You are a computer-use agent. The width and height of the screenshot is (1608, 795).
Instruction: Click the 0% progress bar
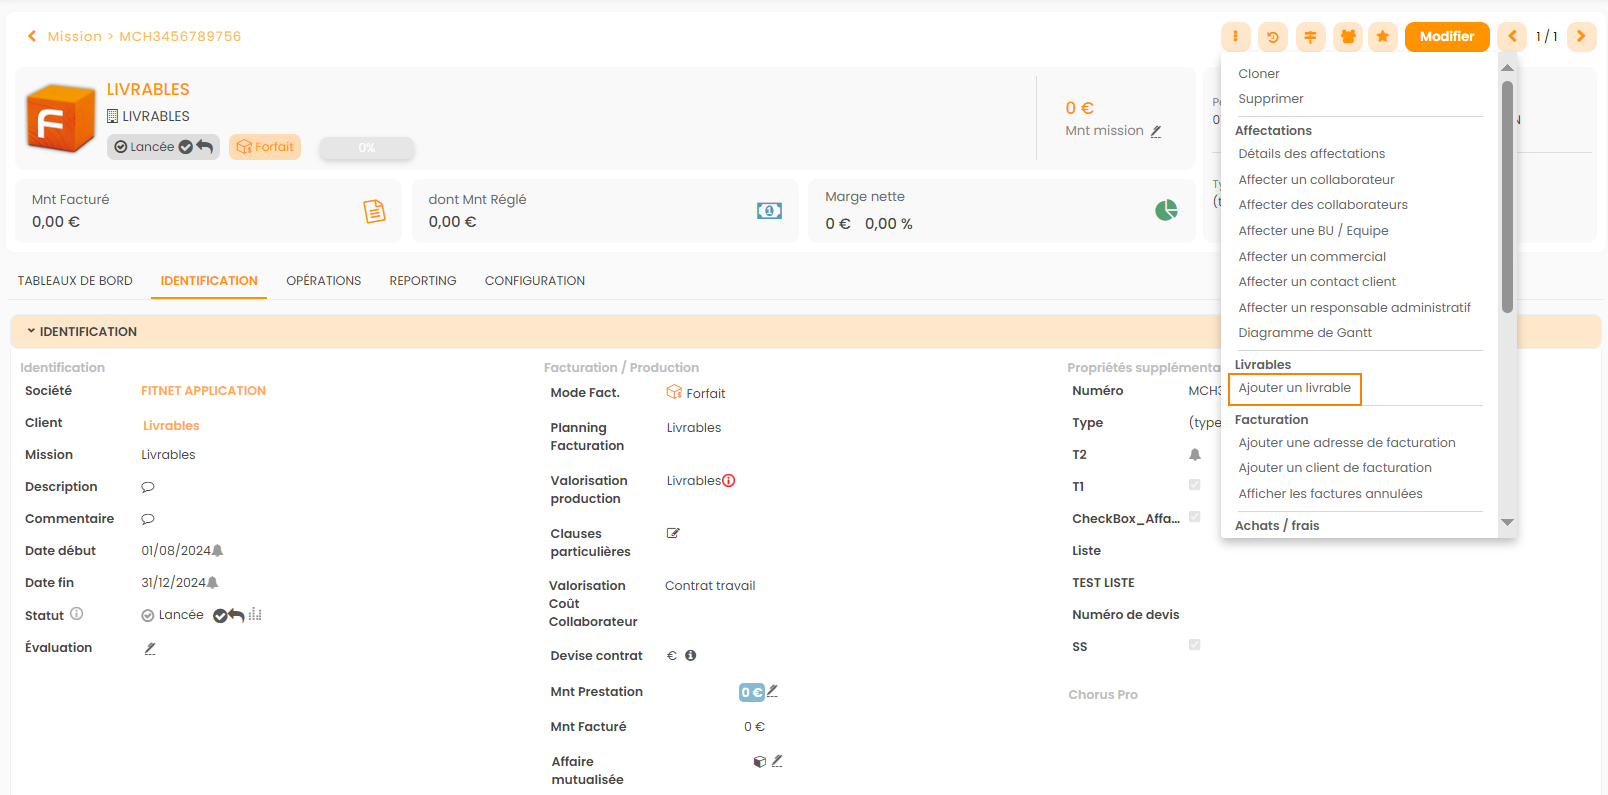(366, 148)
